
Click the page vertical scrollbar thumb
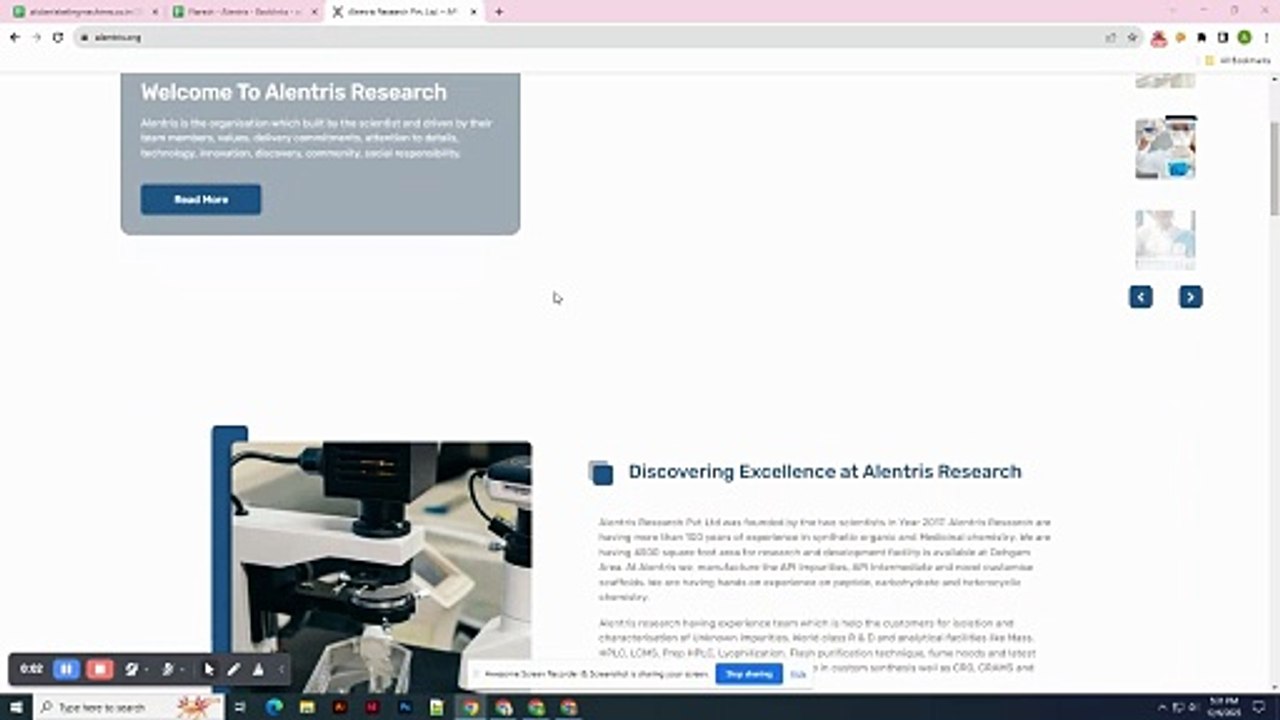1274,170
